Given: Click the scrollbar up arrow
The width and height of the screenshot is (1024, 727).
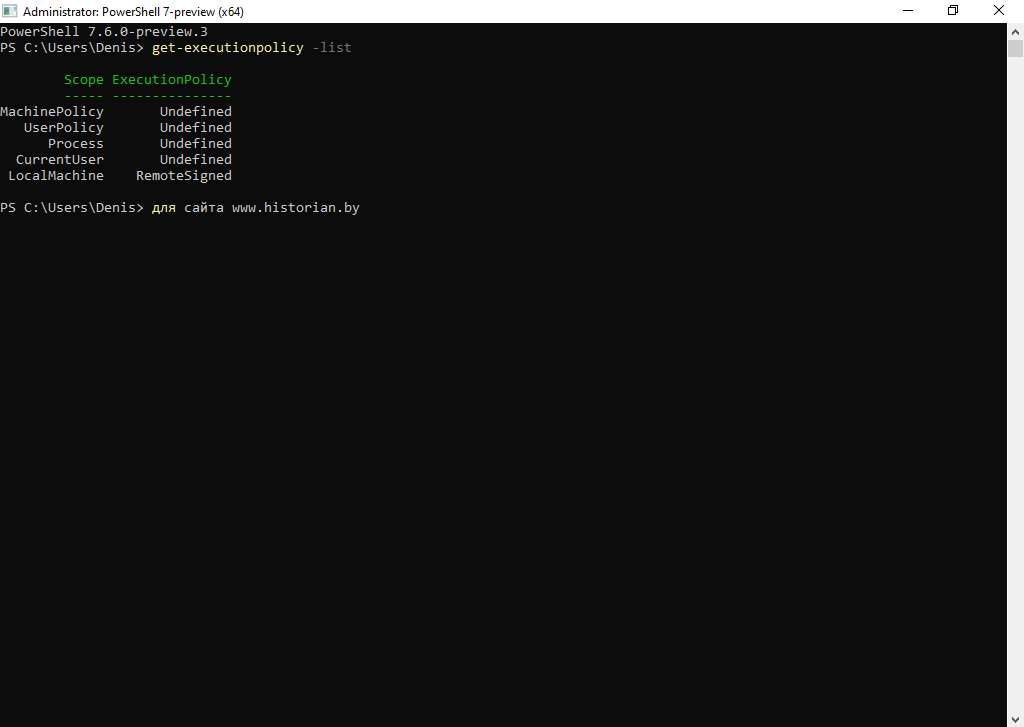Looking at the screenshot, I should coord(1015,31).
